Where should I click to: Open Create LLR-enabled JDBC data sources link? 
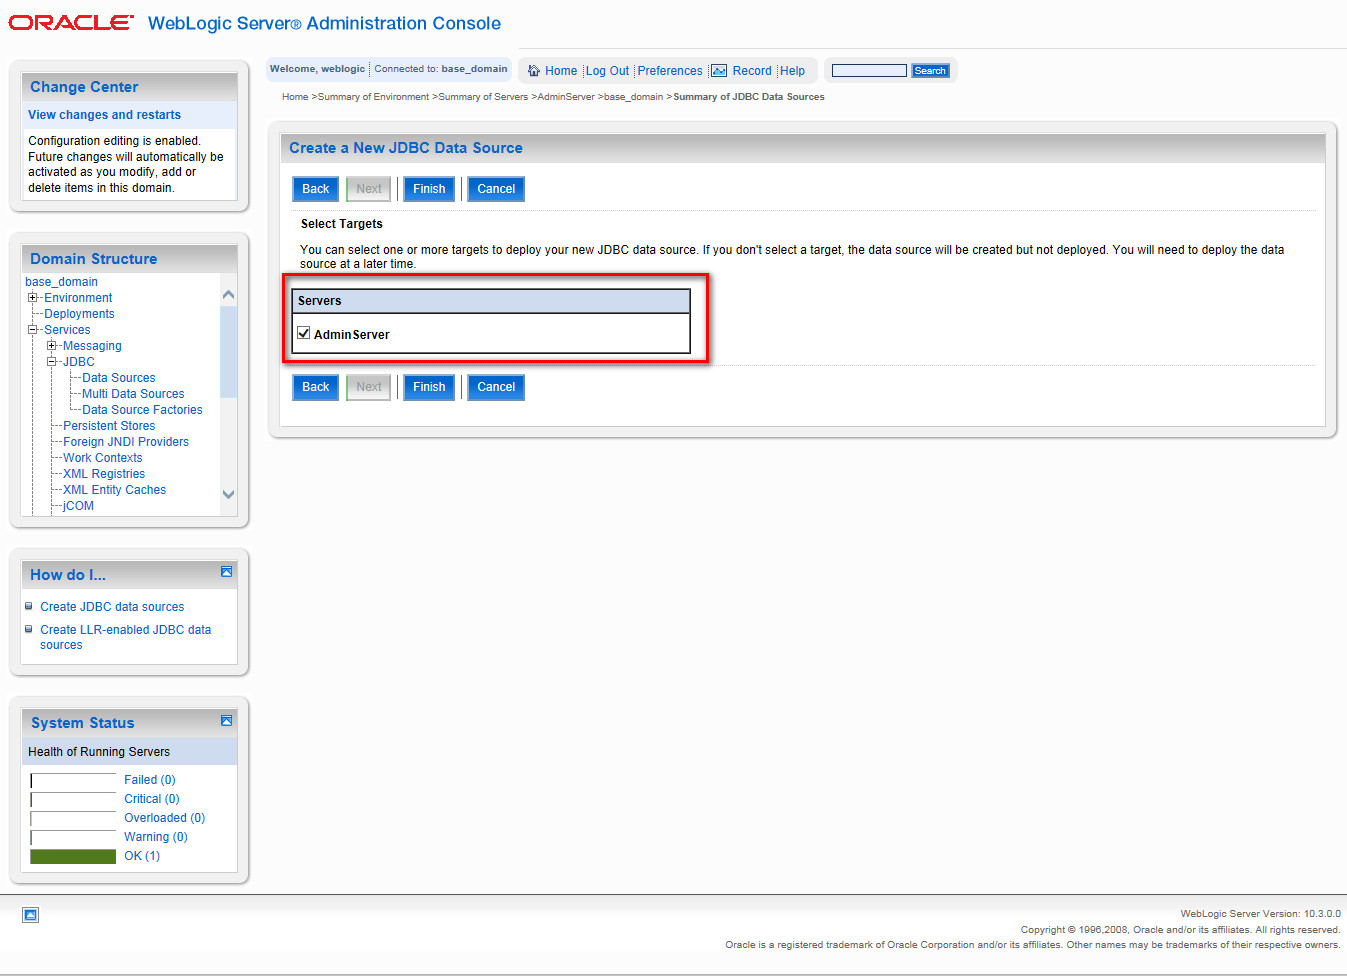point(126,637)
